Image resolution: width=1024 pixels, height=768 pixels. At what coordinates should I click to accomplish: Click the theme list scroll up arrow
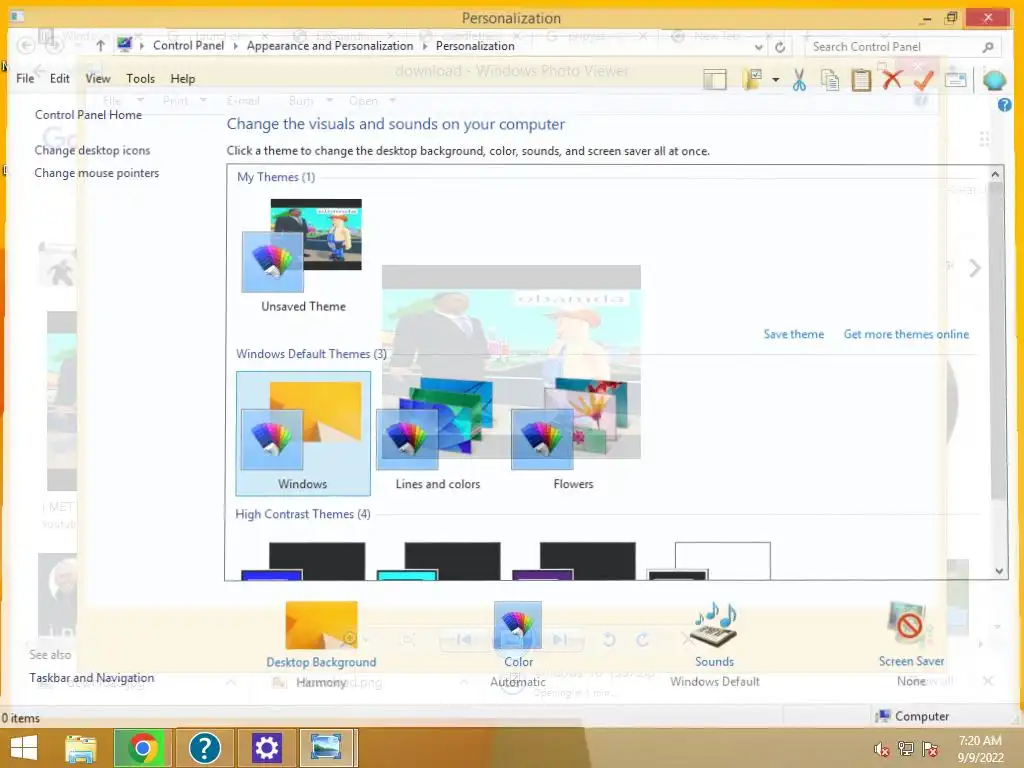[x=995, y=174]
